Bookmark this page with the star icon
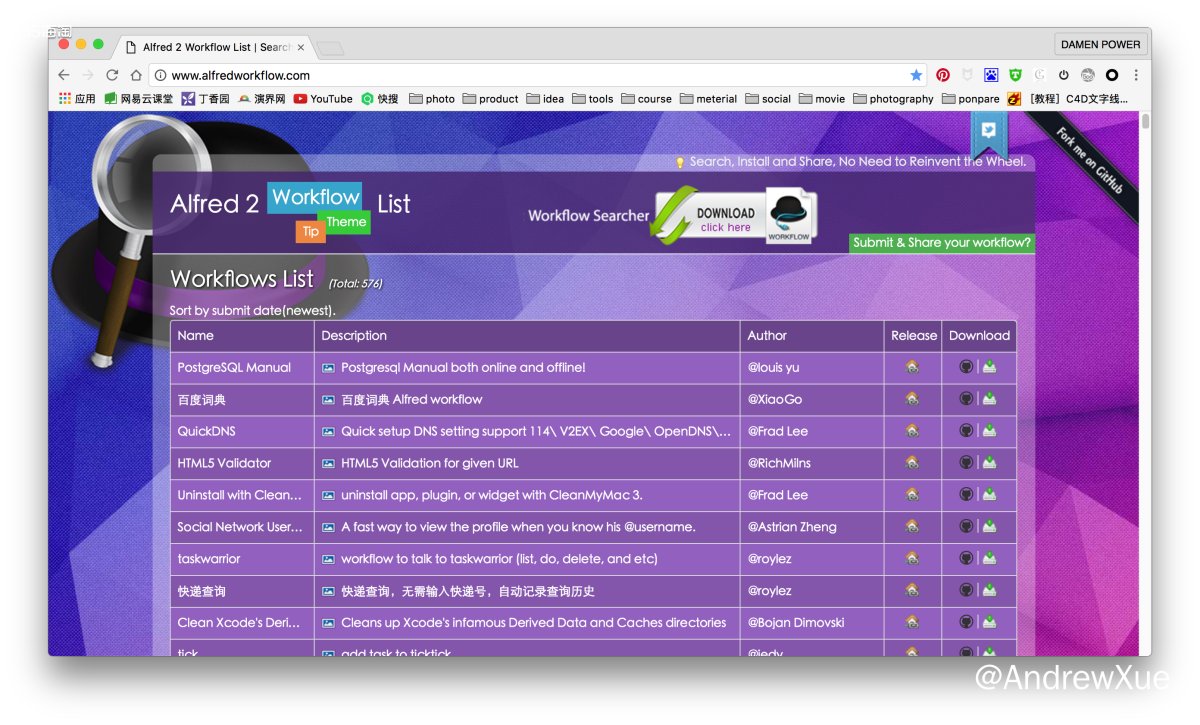The image size is (1200, 725). point(916,75)
